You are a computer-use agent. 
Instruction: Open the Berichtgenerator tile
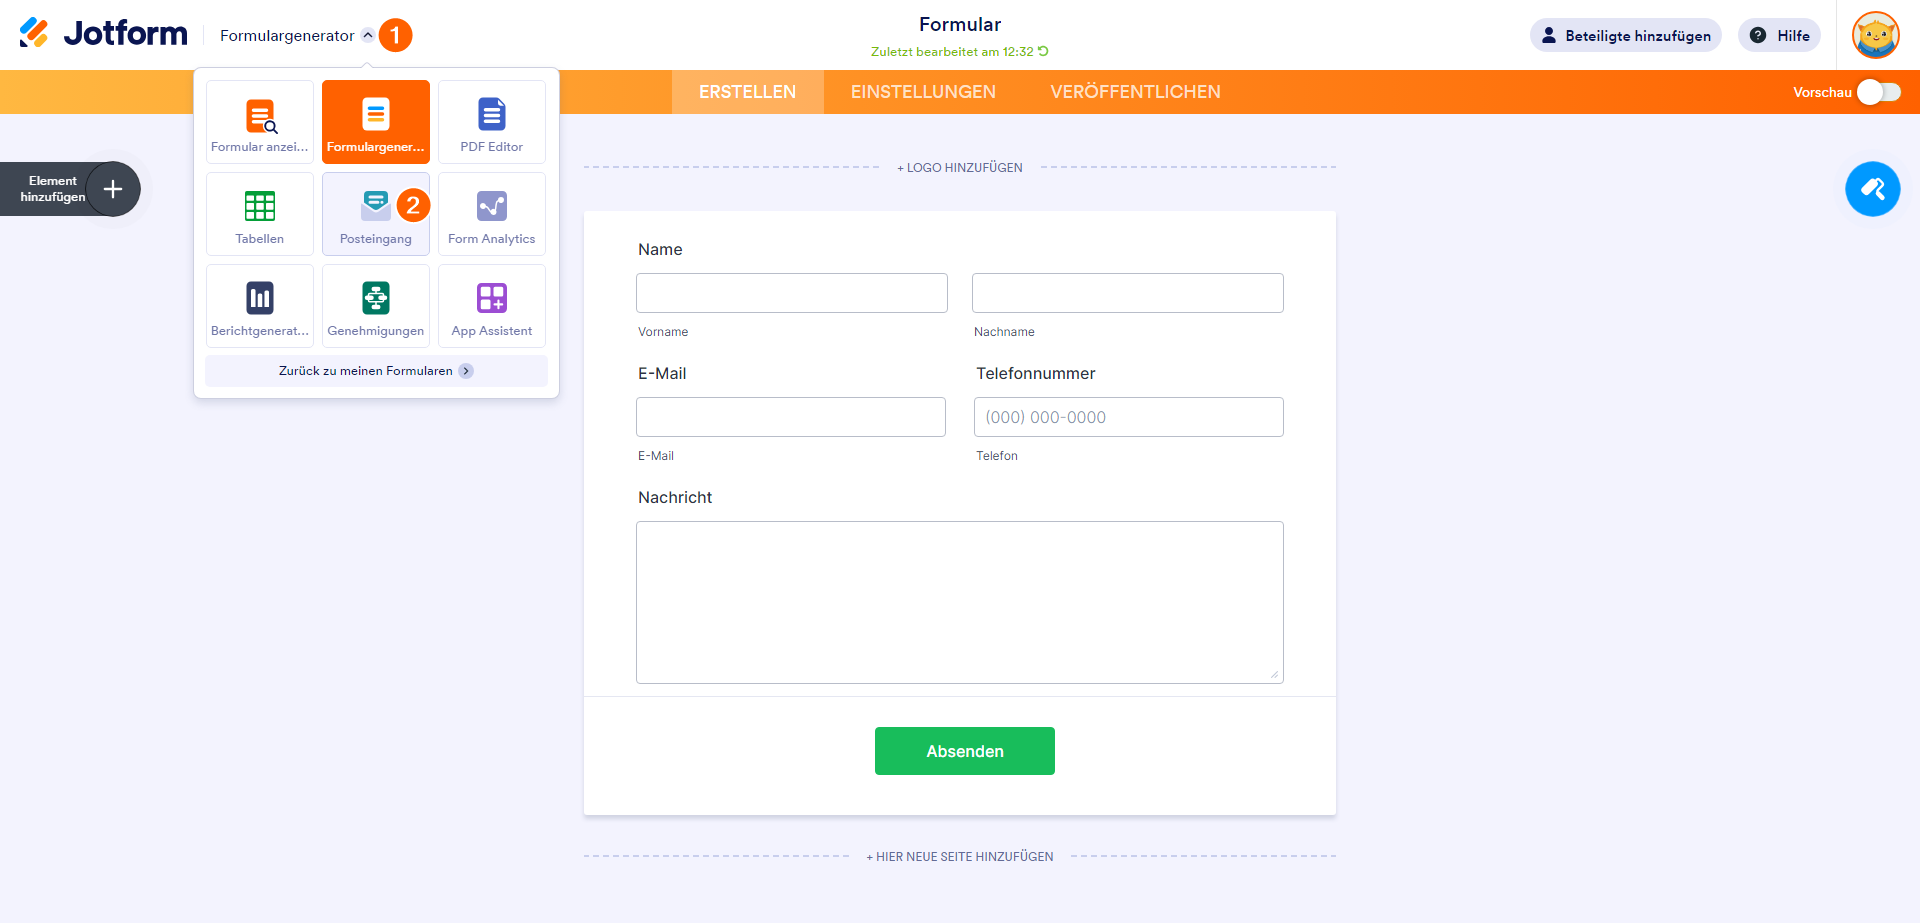(260, 306)
